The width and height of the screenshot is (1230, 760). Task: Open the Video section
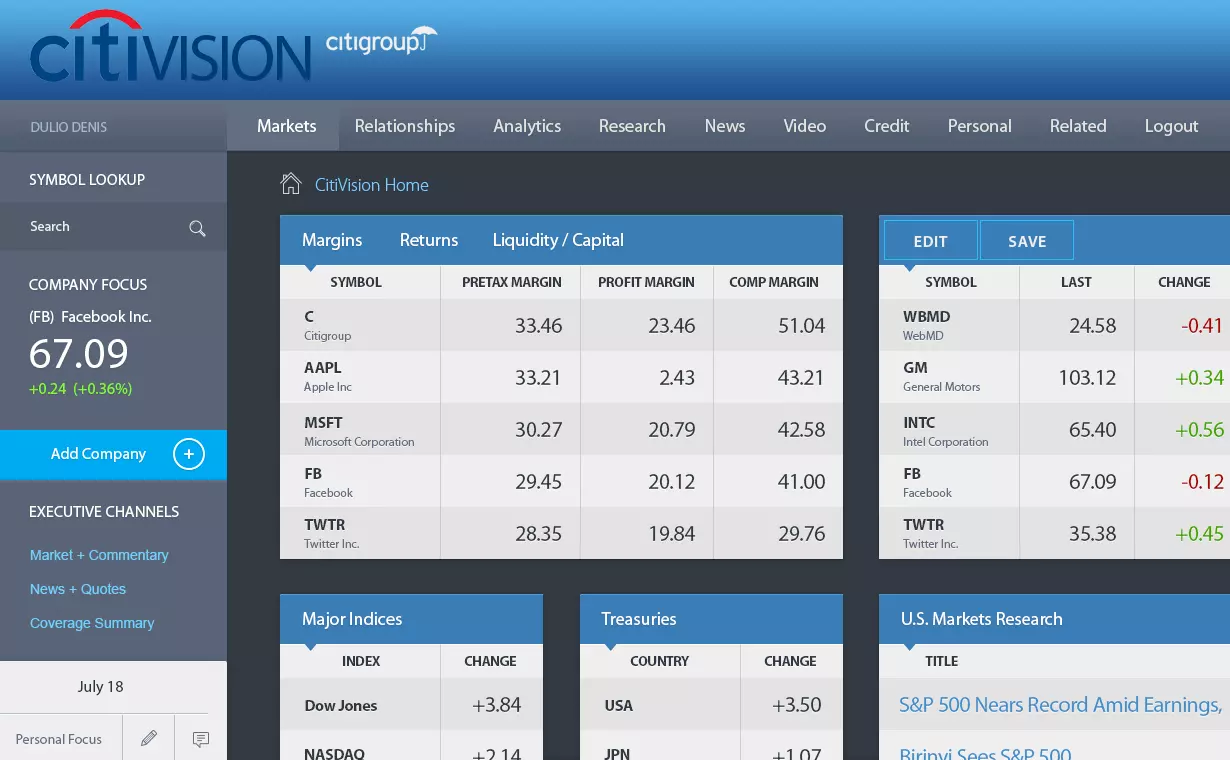pyautogui.click(x=805, y=126)
